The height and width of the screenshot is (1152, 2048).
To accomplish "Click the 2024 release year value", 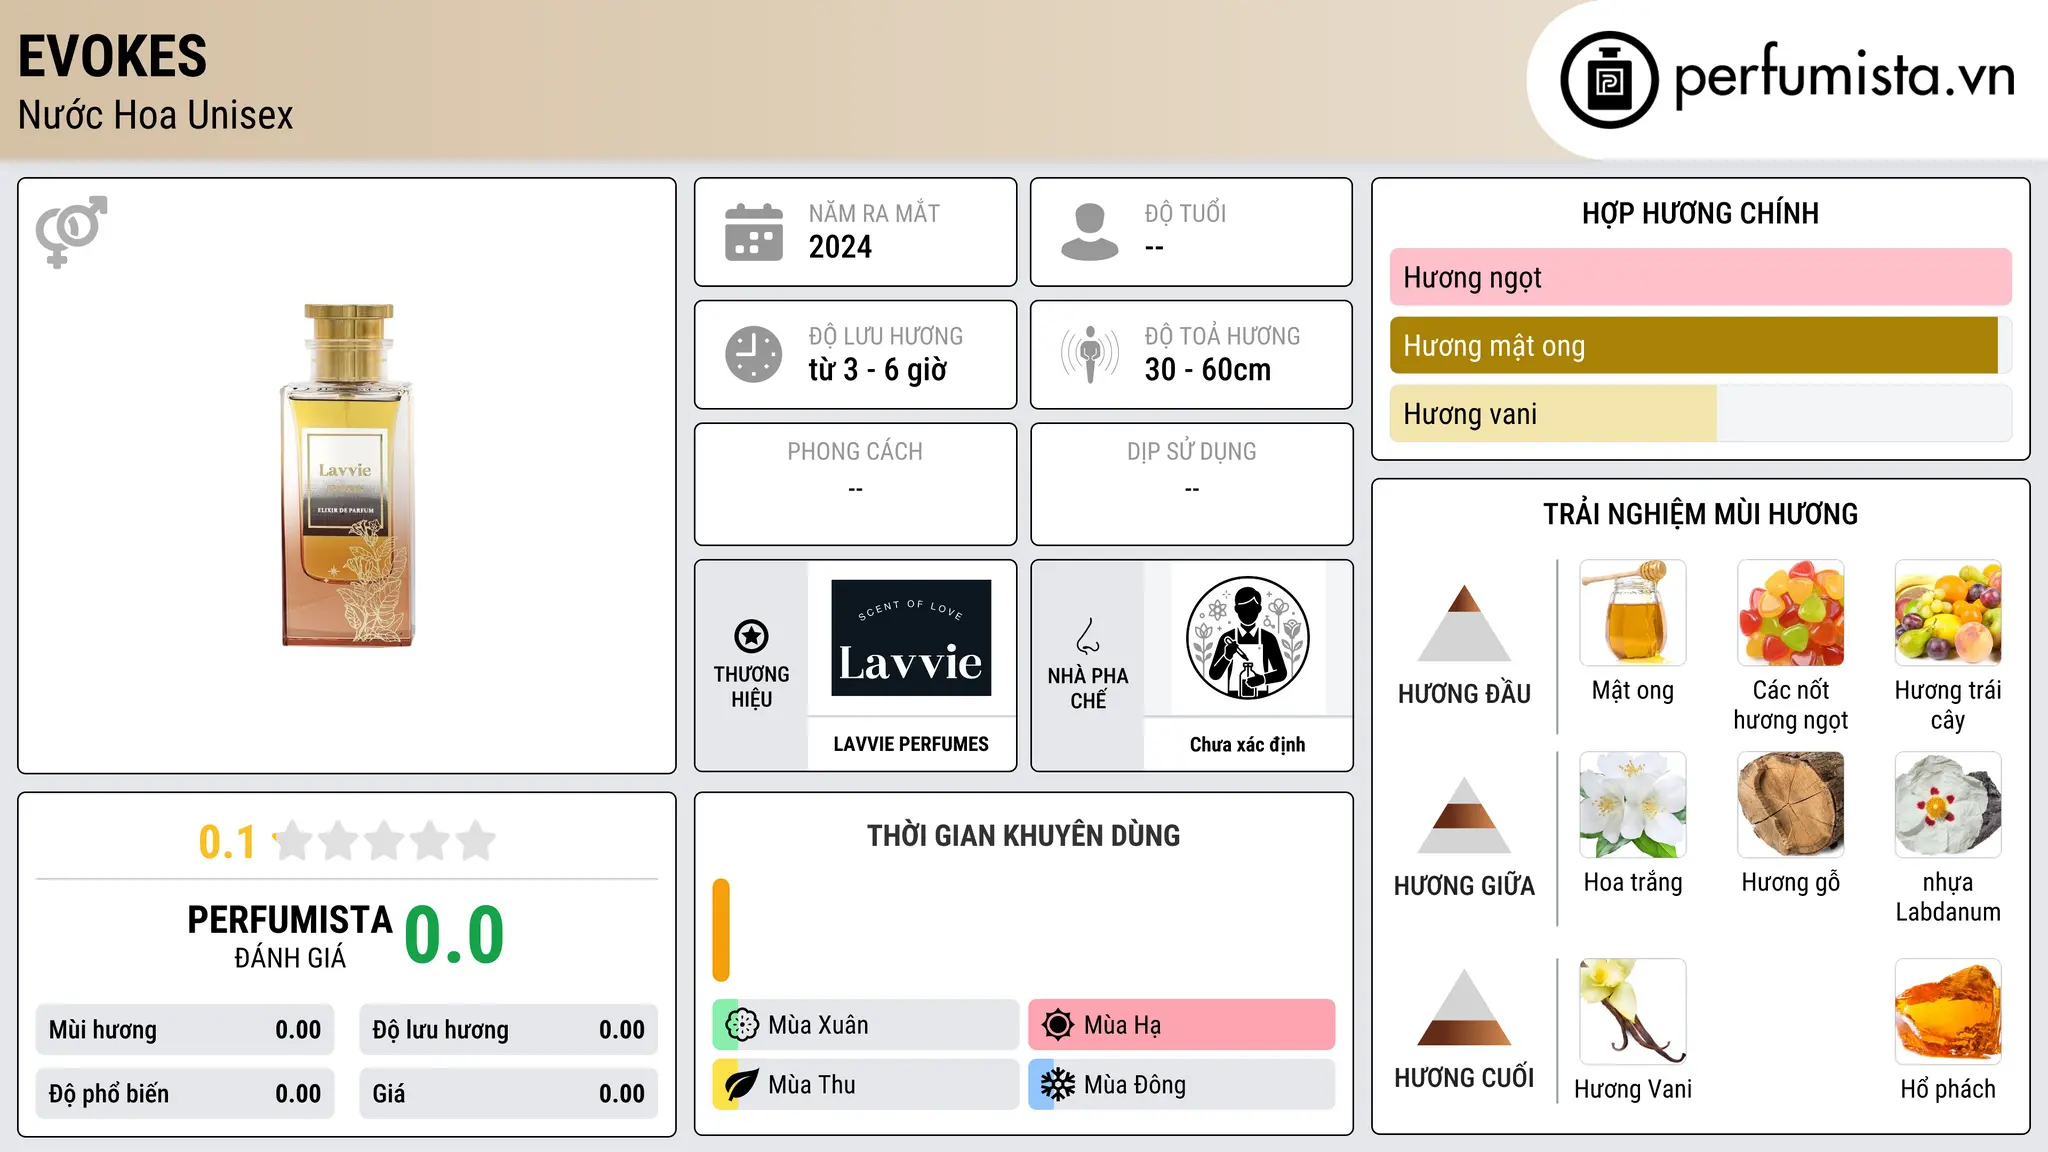I will pyautogui.click(x=840, y=247).
